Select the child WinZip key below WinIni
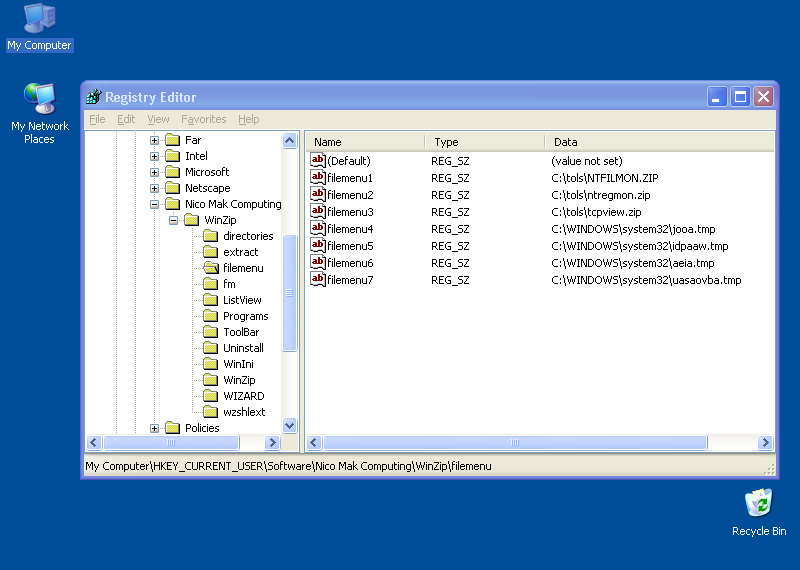The height and width of the screenshot is (570, 800). click(x=239, y=380)
